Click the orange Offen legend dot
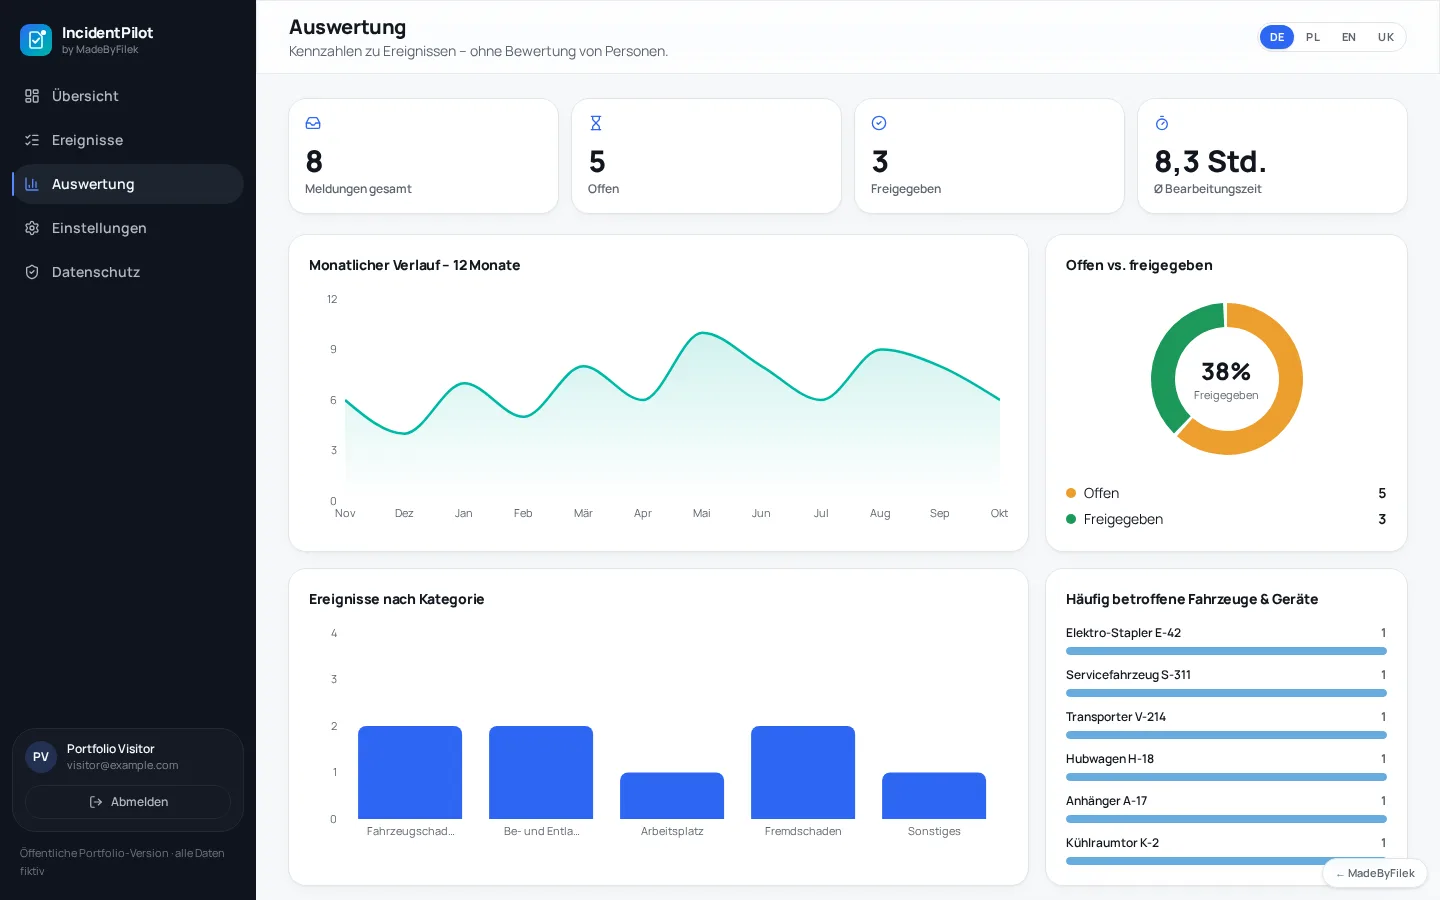 tap(1071, 493)
